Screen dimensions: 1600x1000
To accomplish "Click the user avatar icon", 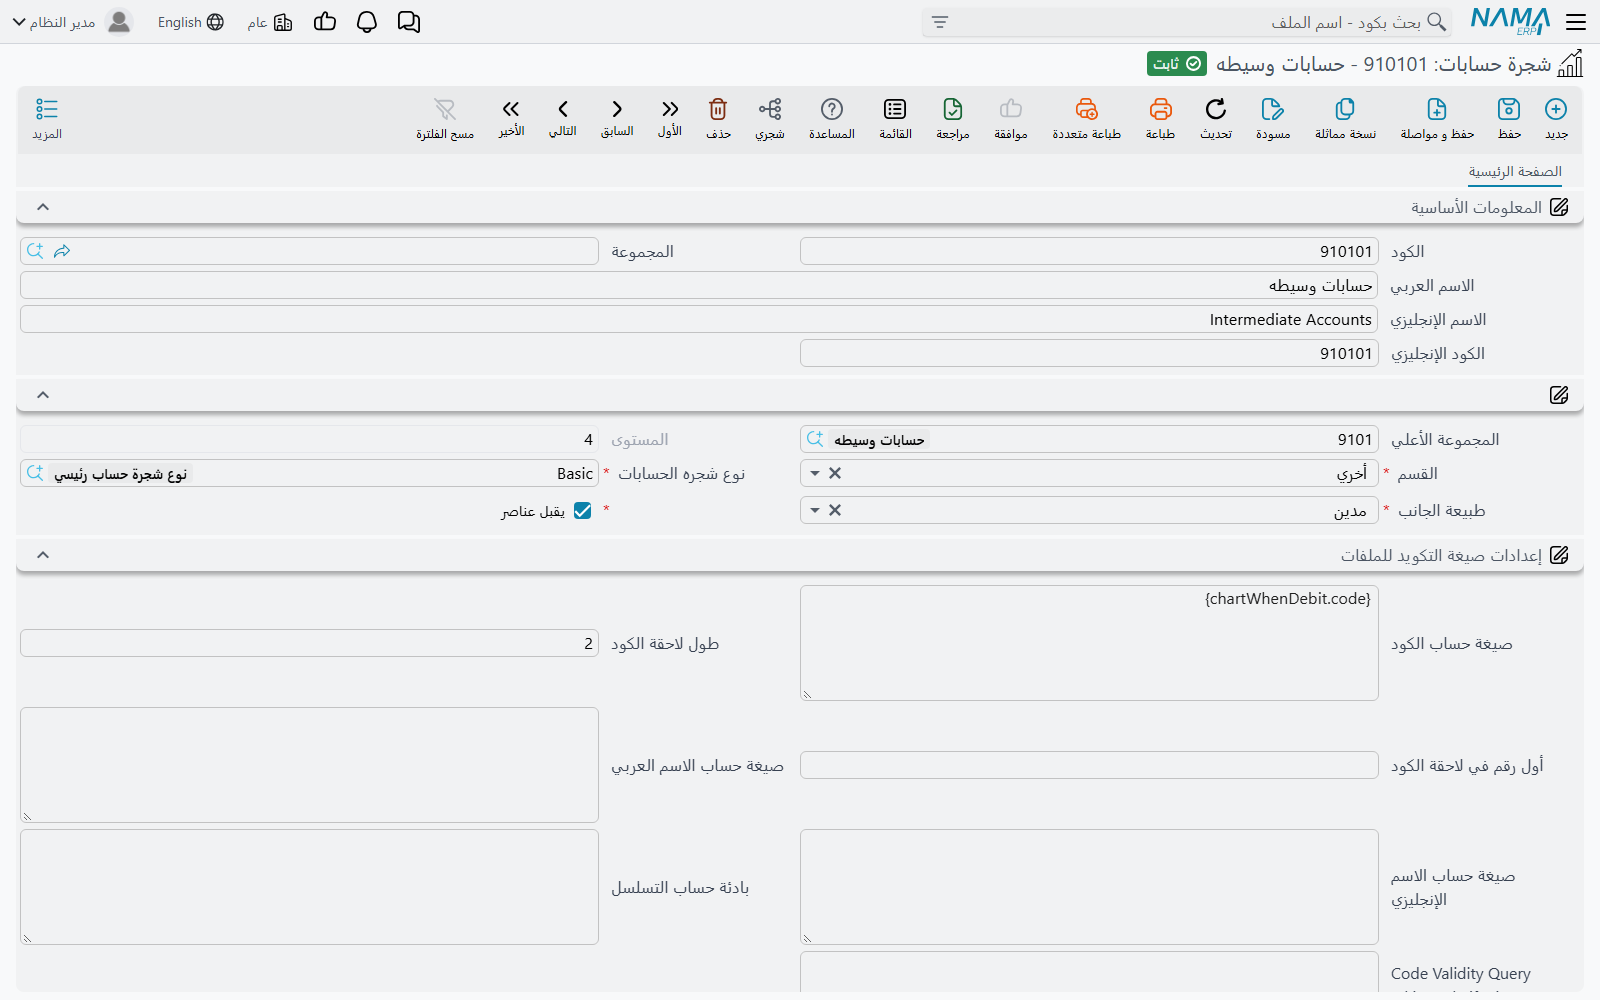I will click(119, 22).
